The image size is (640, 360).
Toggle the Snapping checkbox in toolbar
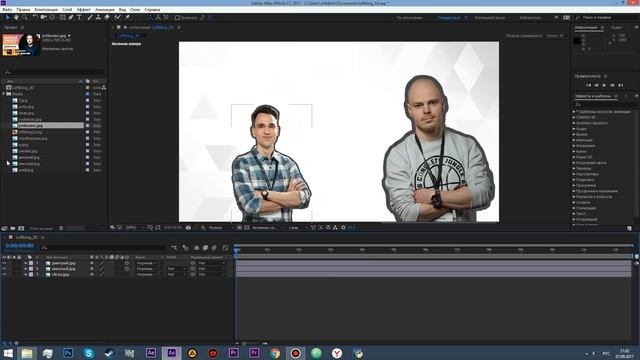177,18
